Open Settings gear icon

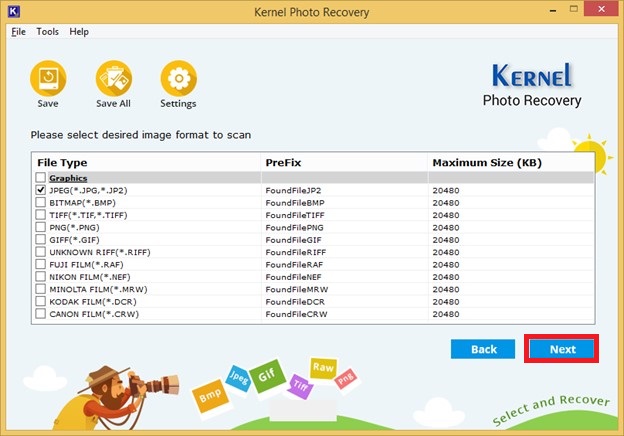click(179, 78)
